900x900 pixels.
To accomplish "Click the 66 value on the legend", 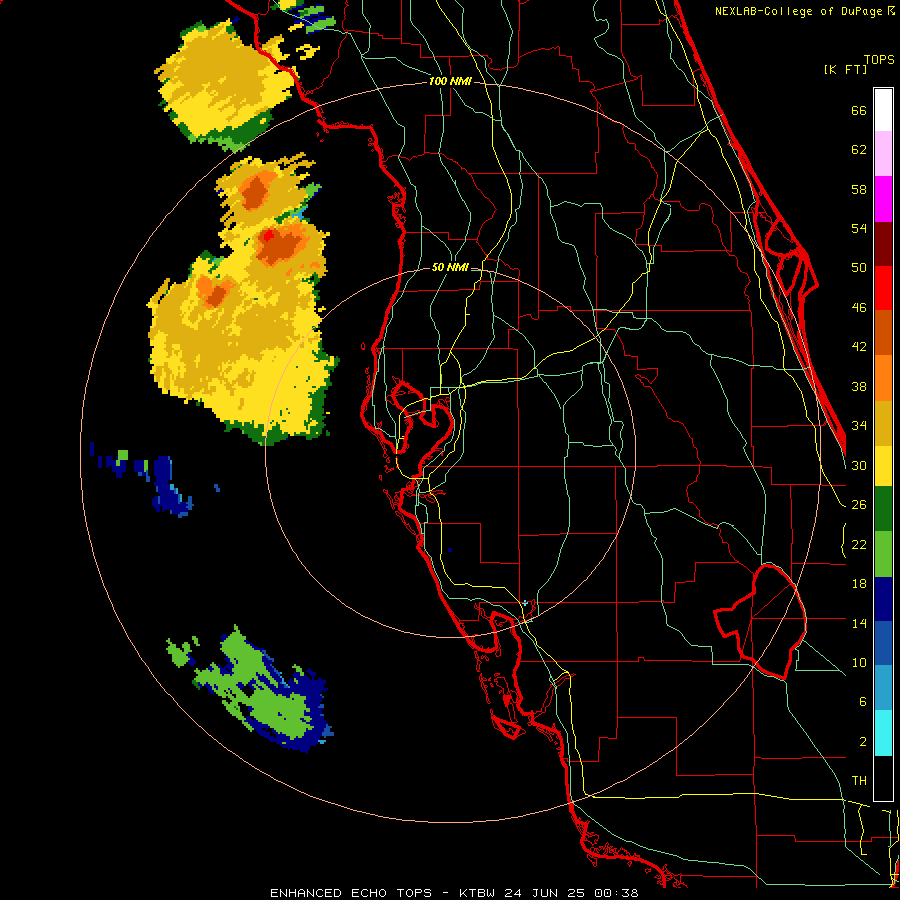I will coord(859,111).
